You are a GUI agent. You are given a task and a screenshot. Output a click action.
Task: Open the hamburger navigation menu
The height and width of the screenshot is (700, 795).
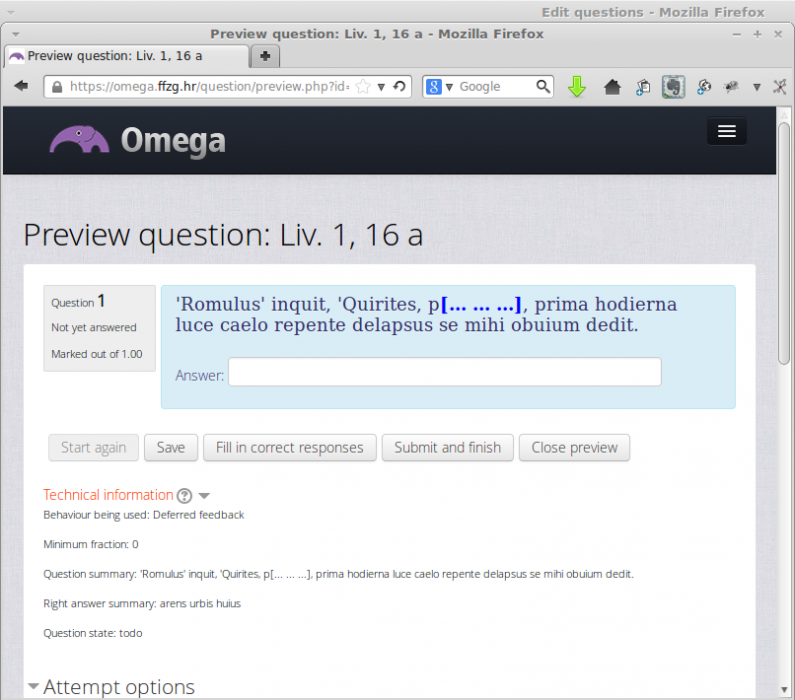[727, 131]
